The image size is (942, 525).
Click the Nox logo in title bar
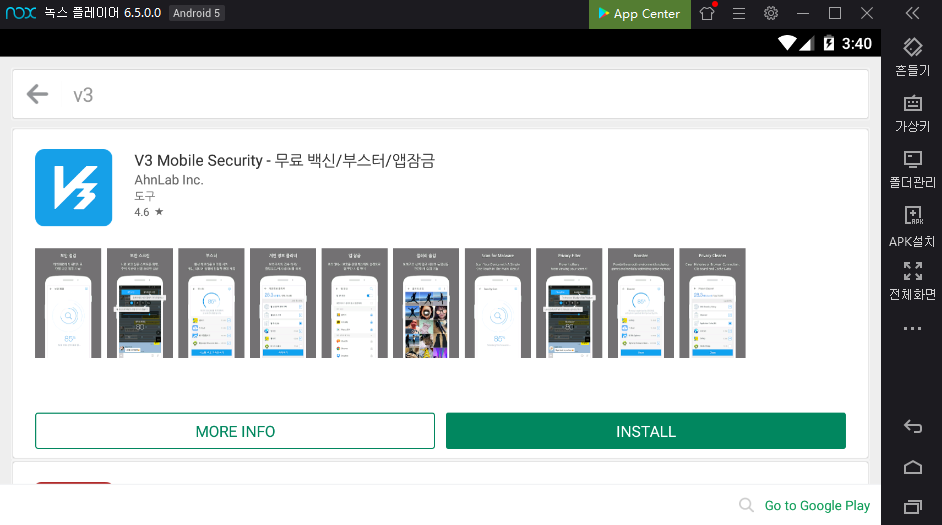coord(21,13)
